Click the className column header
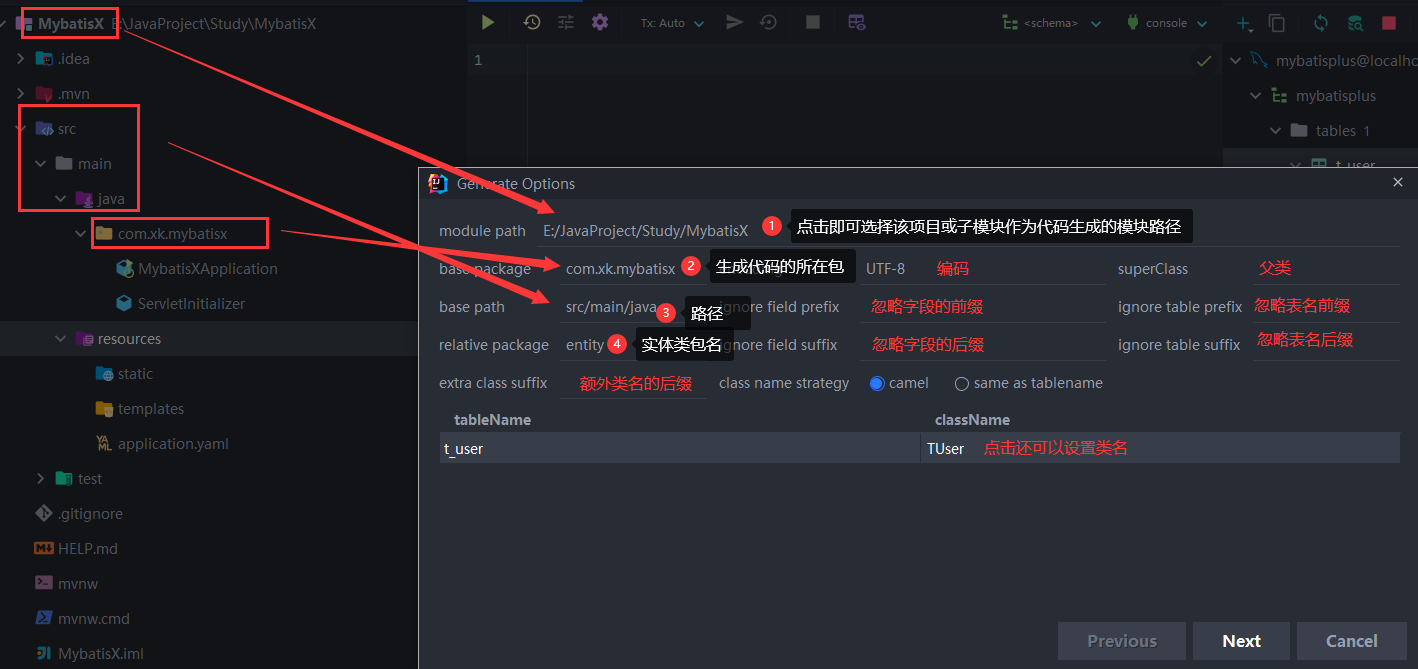The height and width of the screenshot is (669, 1418). [x=972, y=419]
